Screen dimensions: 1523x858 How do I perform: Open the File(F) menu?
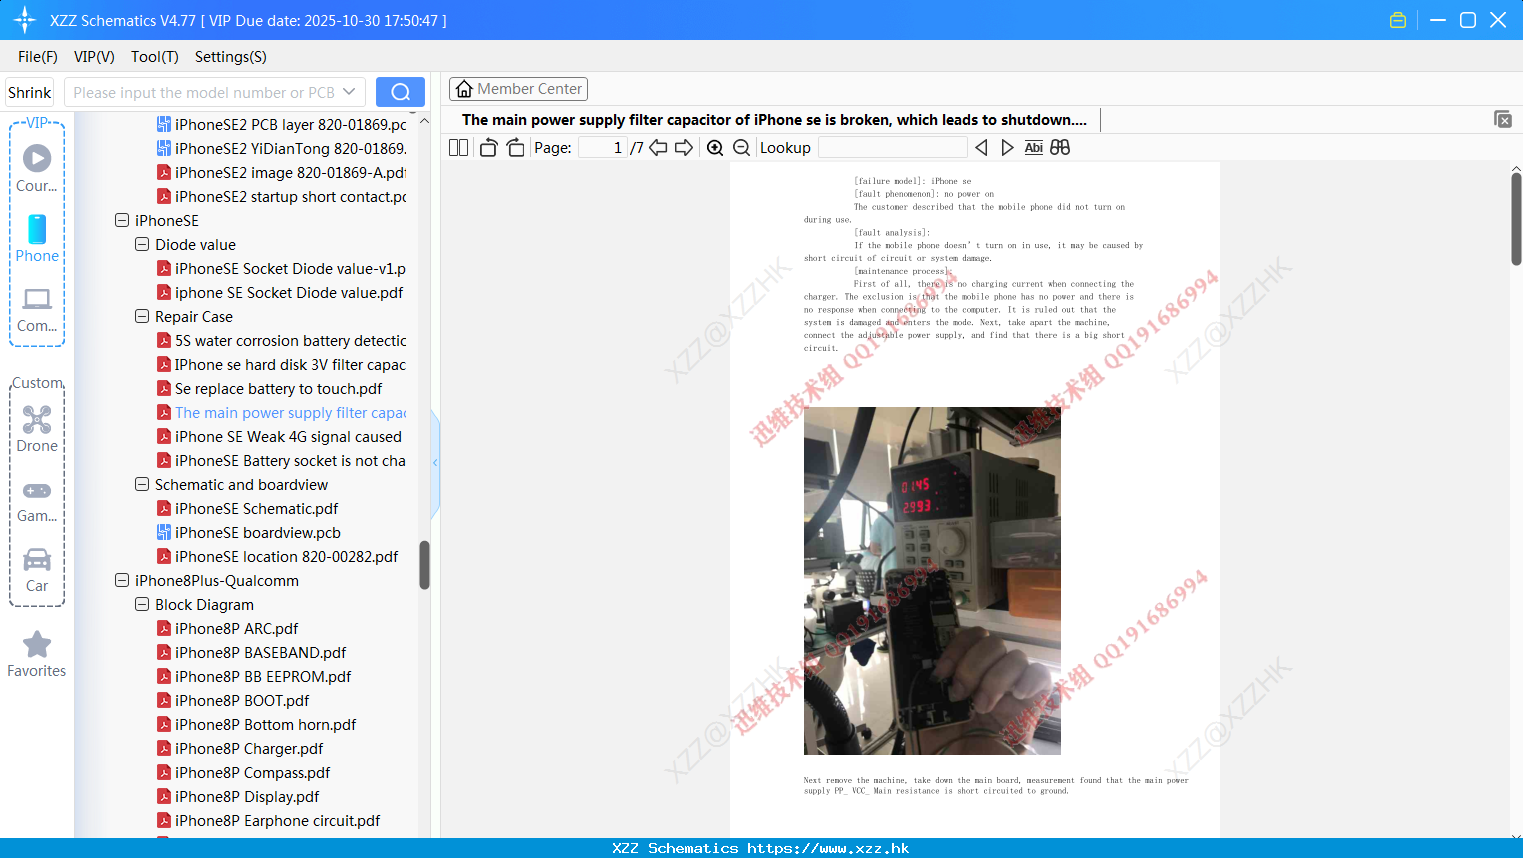click(38, 57)
